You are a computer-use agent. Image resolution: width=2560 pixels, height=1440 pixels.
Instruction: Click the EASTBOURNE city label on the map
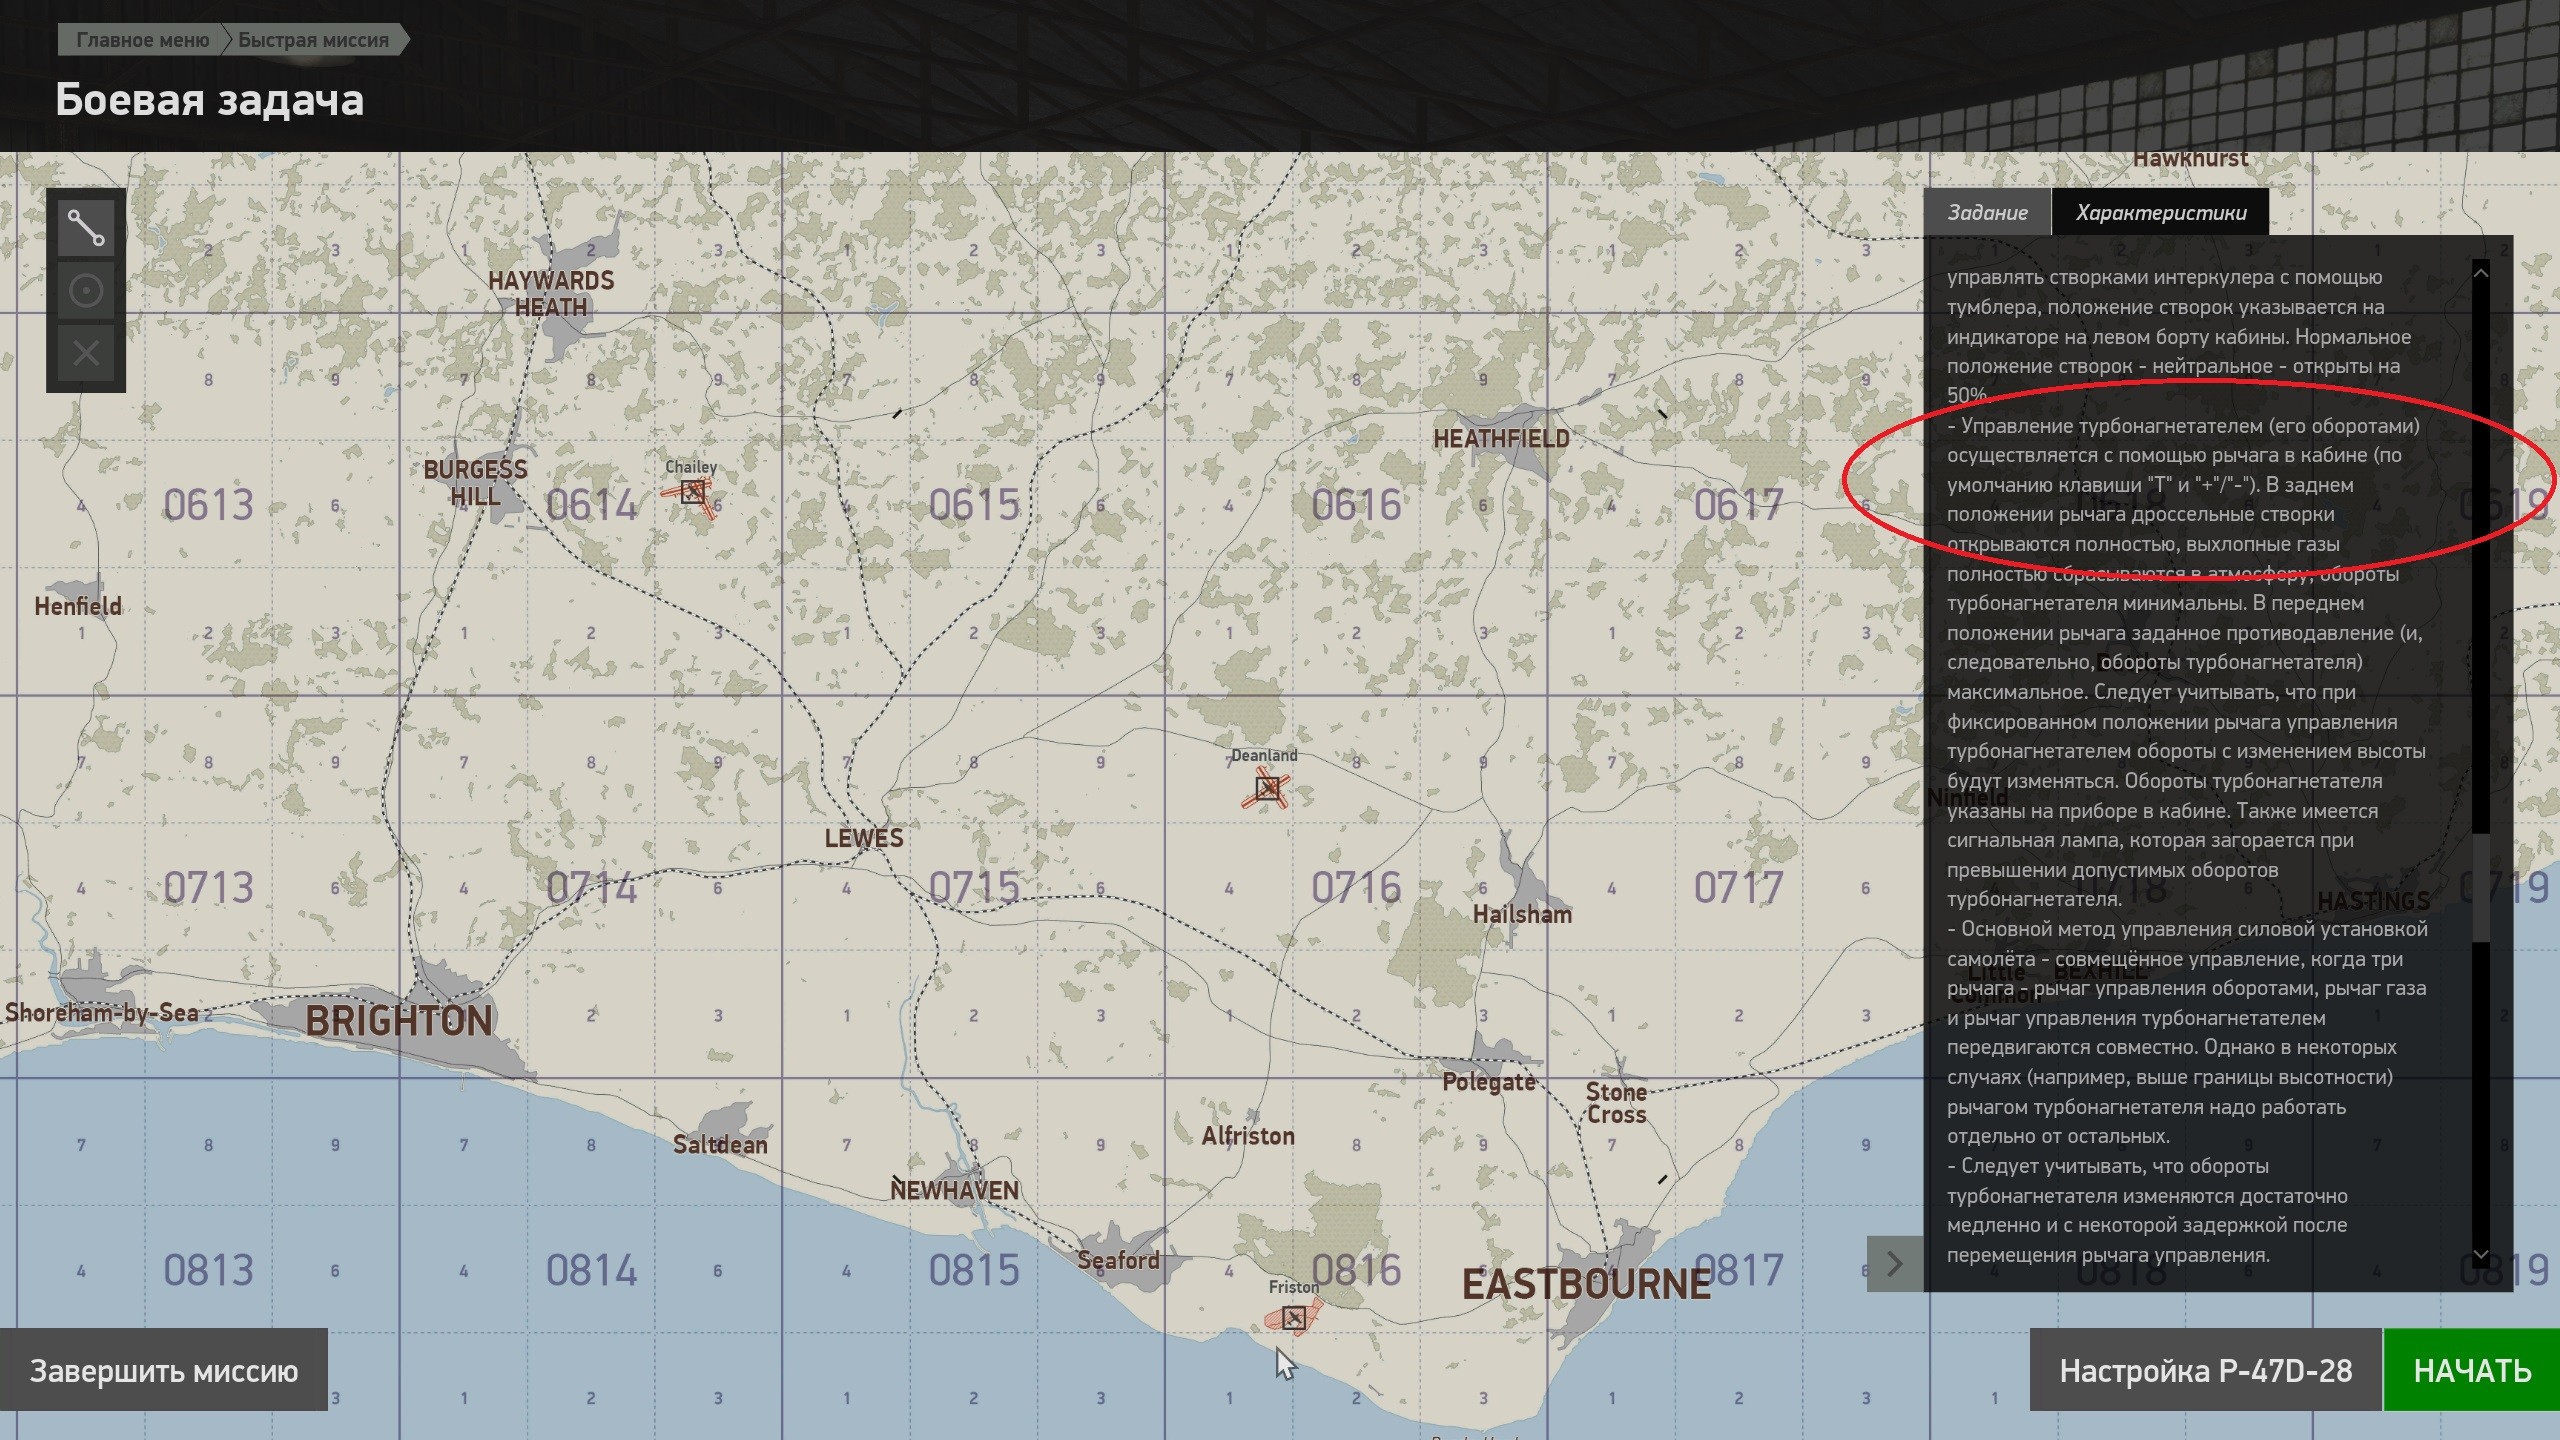click(x=1587, y=1284)
